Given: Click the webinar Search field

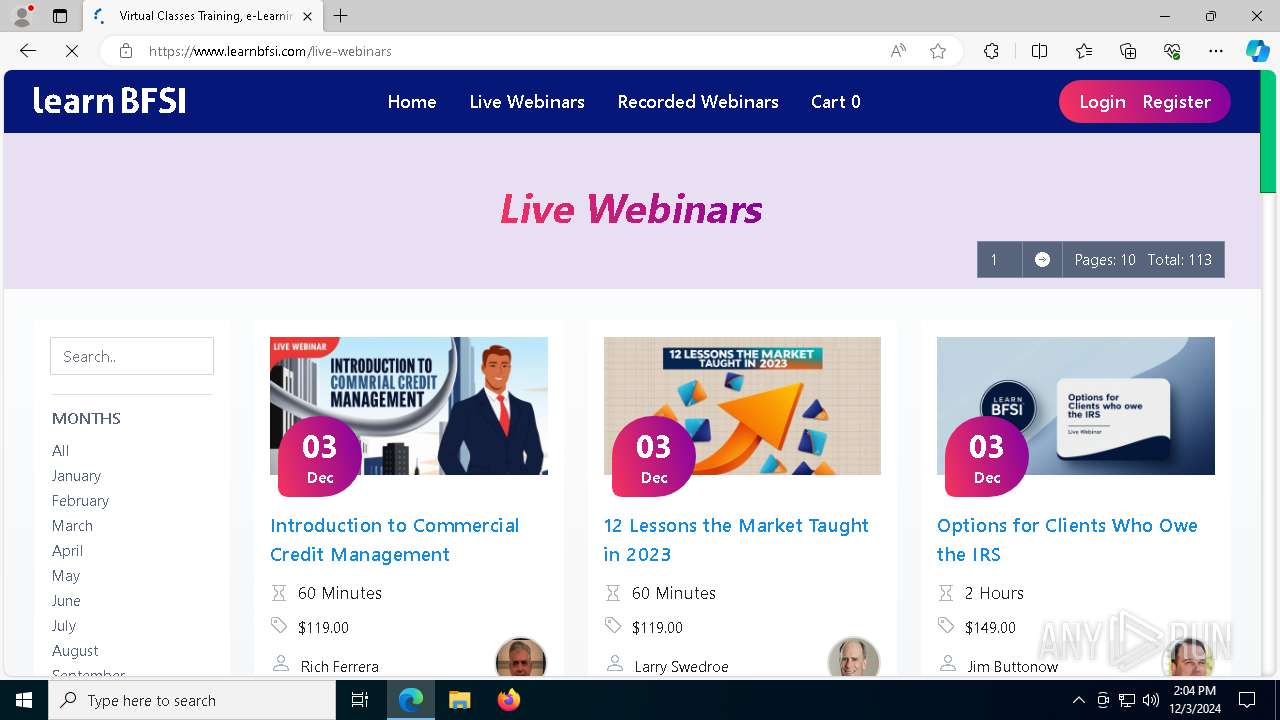Looking at the screenshot, I should [132, 356].
